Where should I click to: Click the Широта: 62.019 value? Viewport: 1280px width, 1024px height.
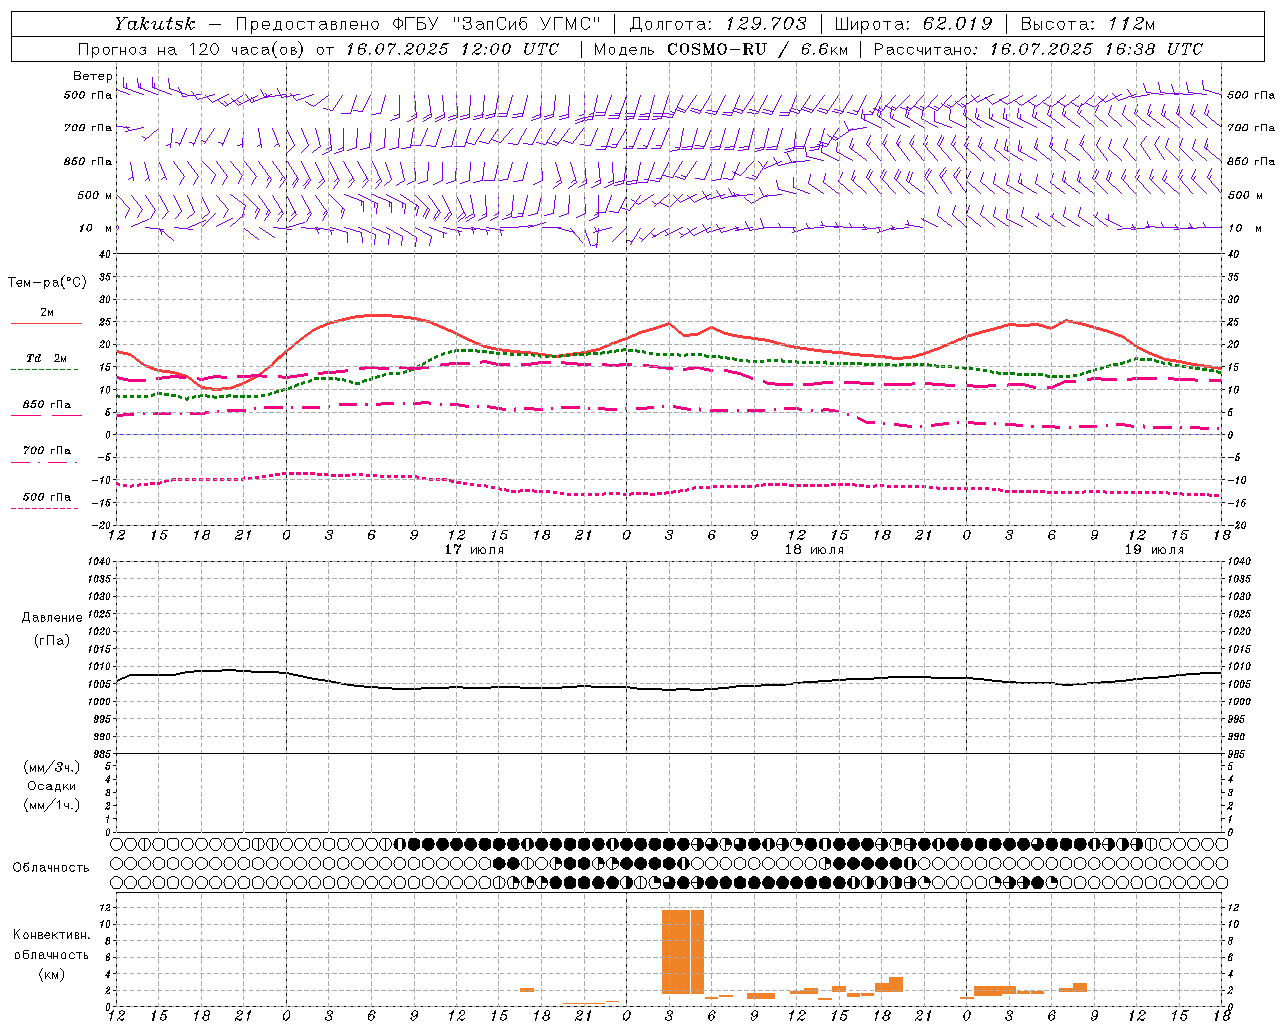pos(913,24)
